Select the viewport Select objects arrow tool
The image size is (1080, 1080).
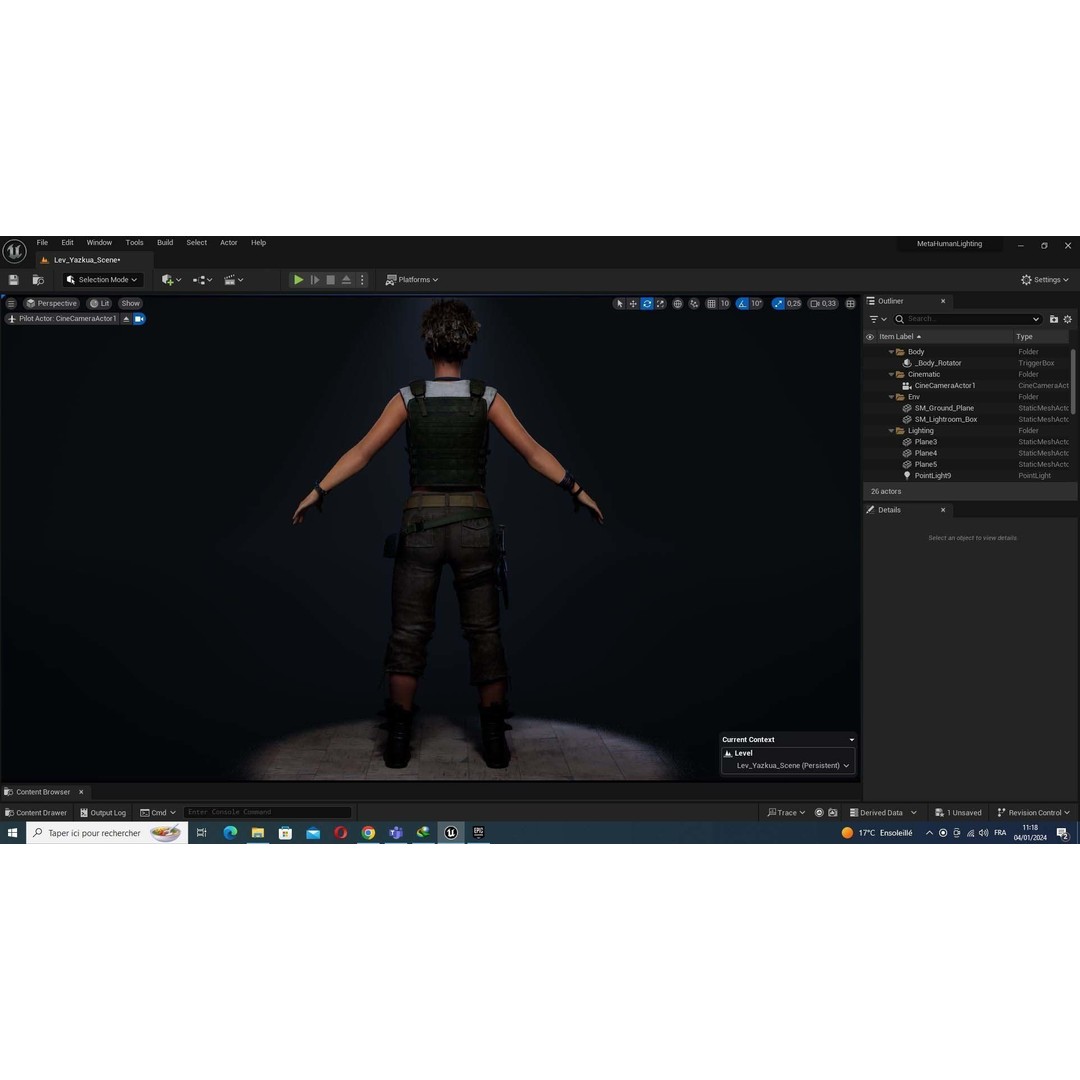(x=619, y=303)
